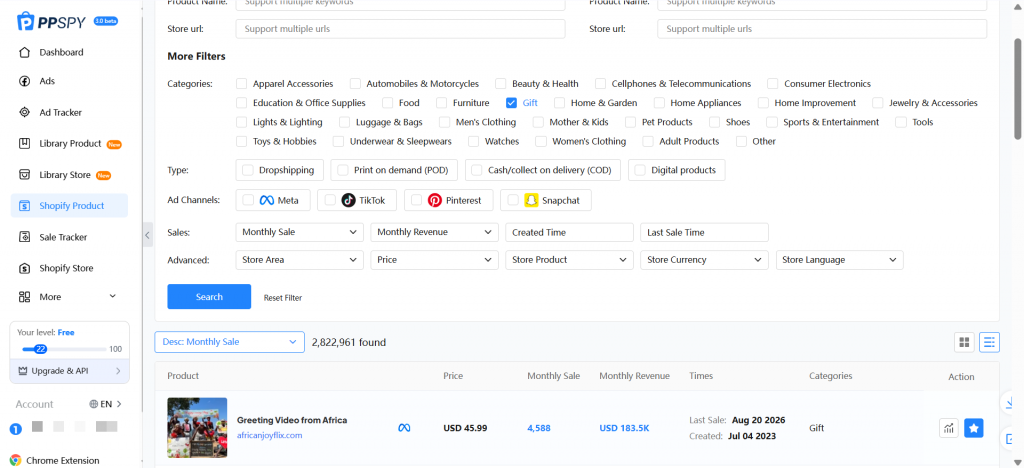Click the blue Search button
1024x468 pixels.
(209, 297)
